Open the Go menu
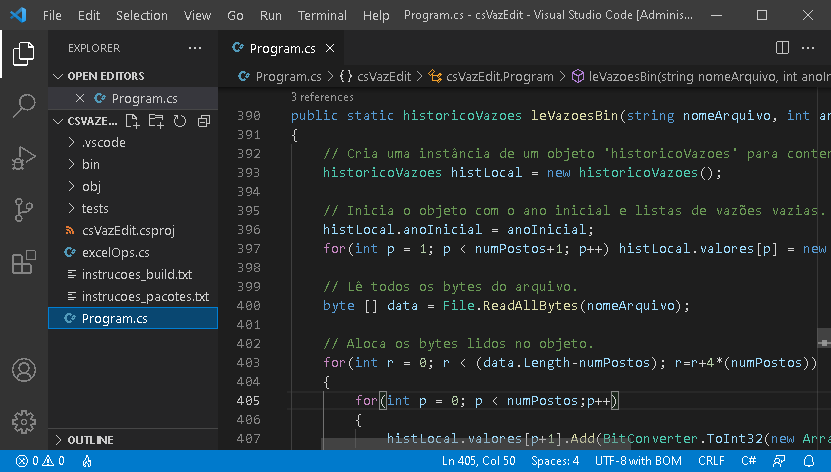The image size is (831, 472). pyautogui.click(x=235, y=15)
